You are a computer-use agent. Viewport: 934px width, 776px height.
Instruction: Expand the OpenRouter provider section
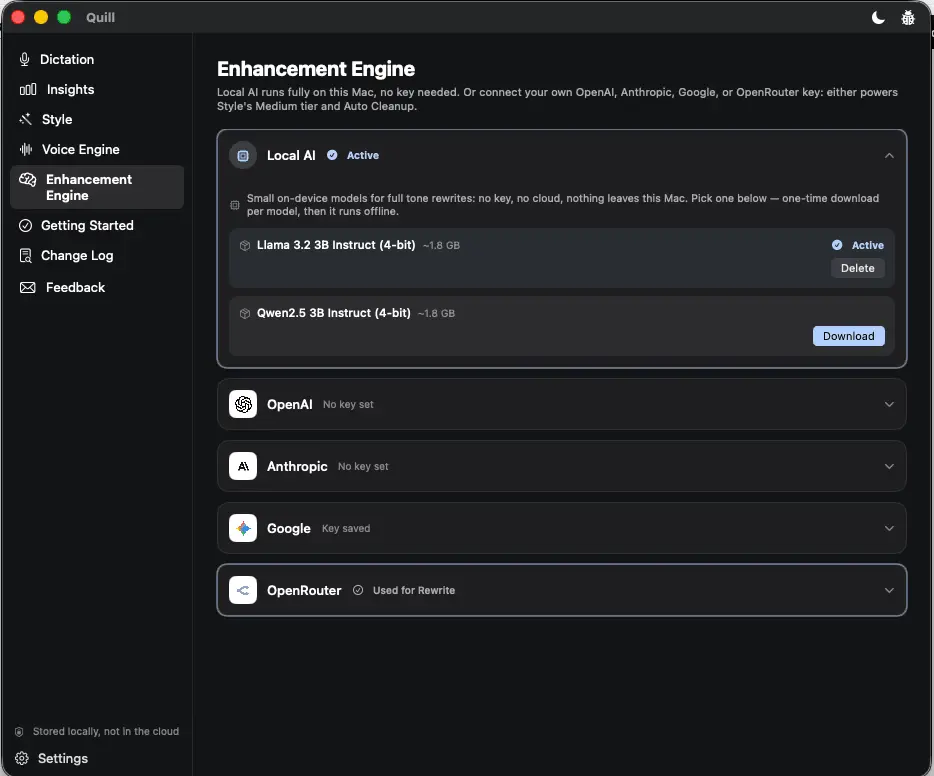click(x=889, y=590)
